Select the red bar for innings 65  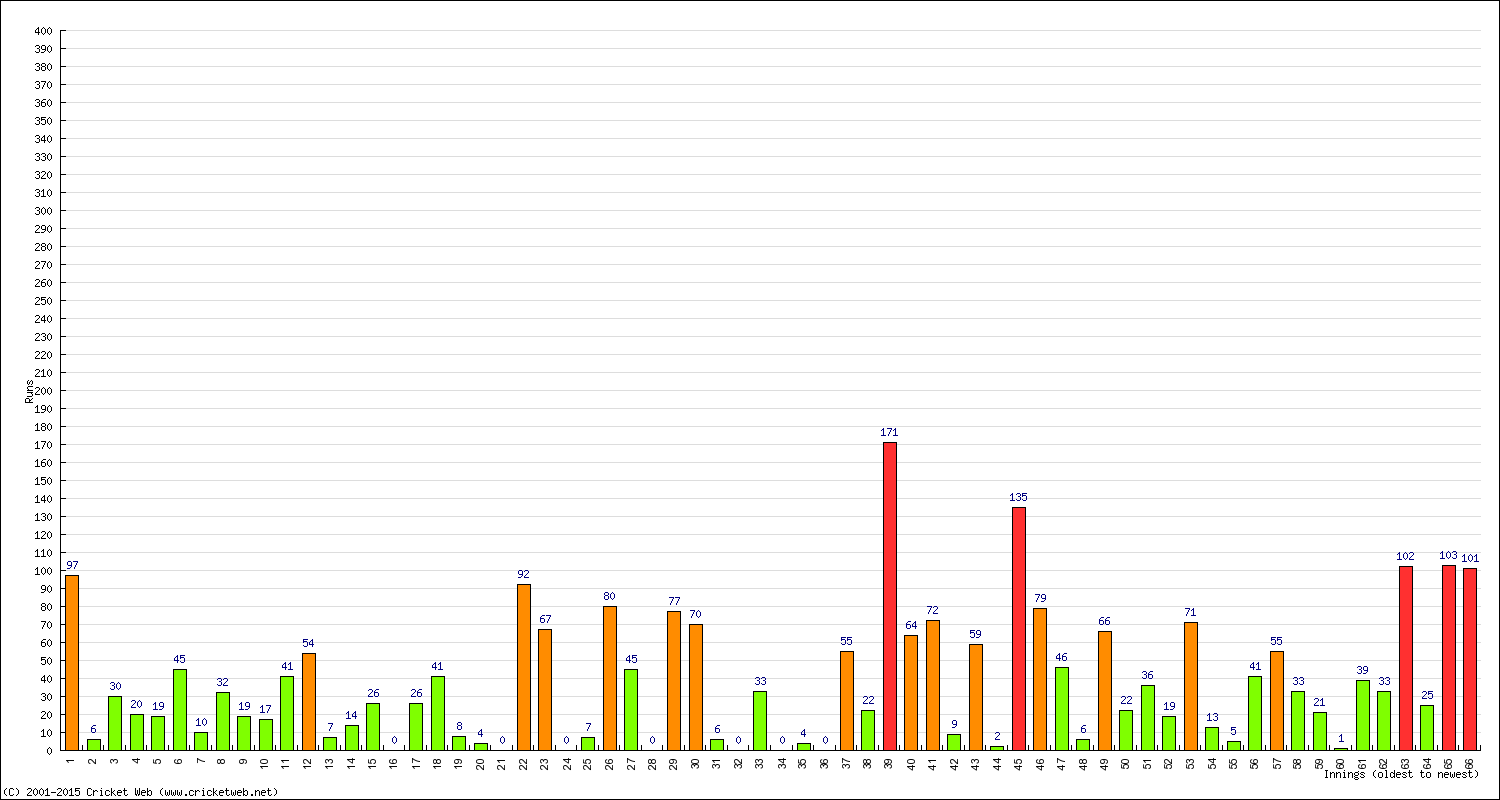1448,657
